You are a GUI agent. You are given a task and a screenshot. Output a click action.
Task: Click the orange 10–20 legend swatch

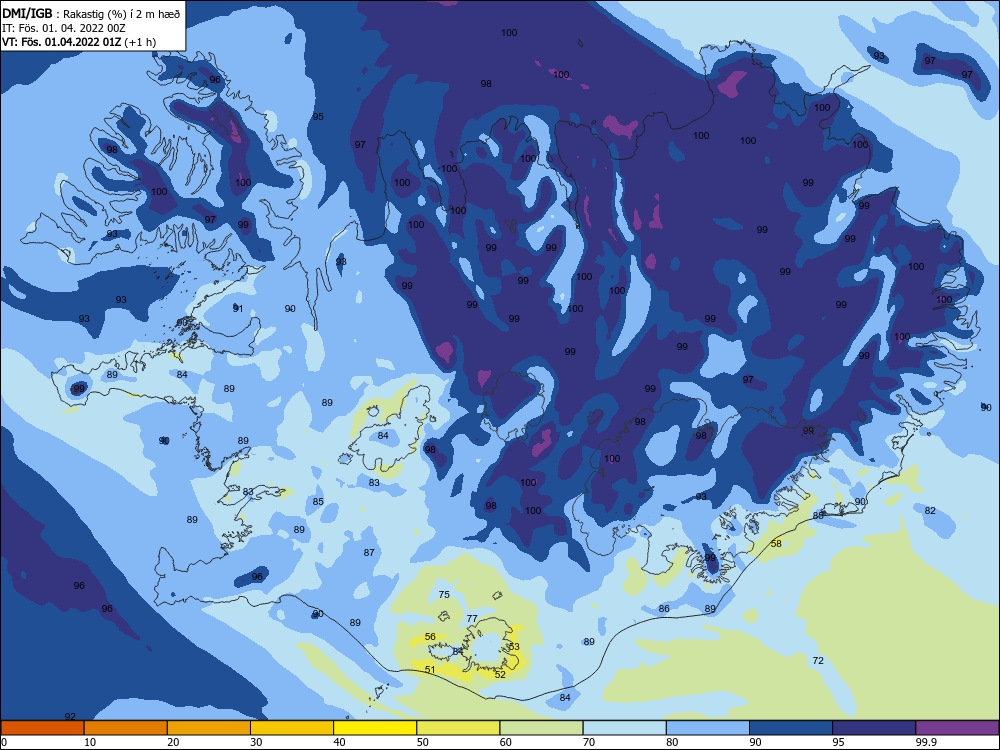126,728
